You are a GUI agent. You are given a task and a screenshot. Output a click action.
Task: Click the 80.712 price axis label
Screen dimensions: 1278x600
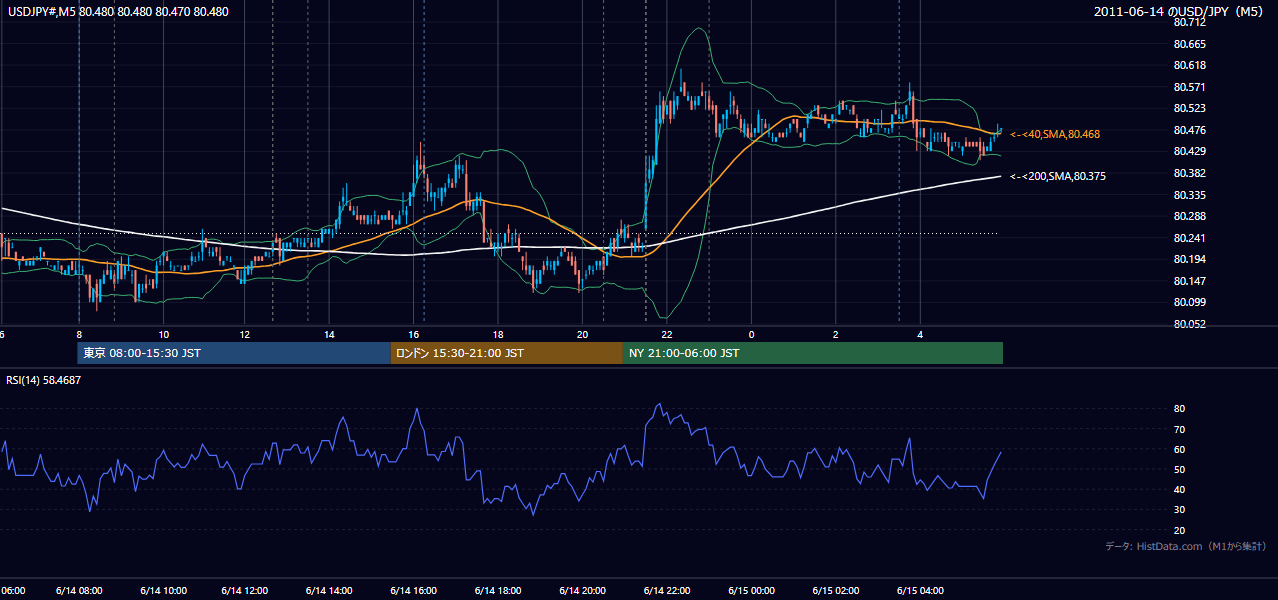[x=1189, y=23]
